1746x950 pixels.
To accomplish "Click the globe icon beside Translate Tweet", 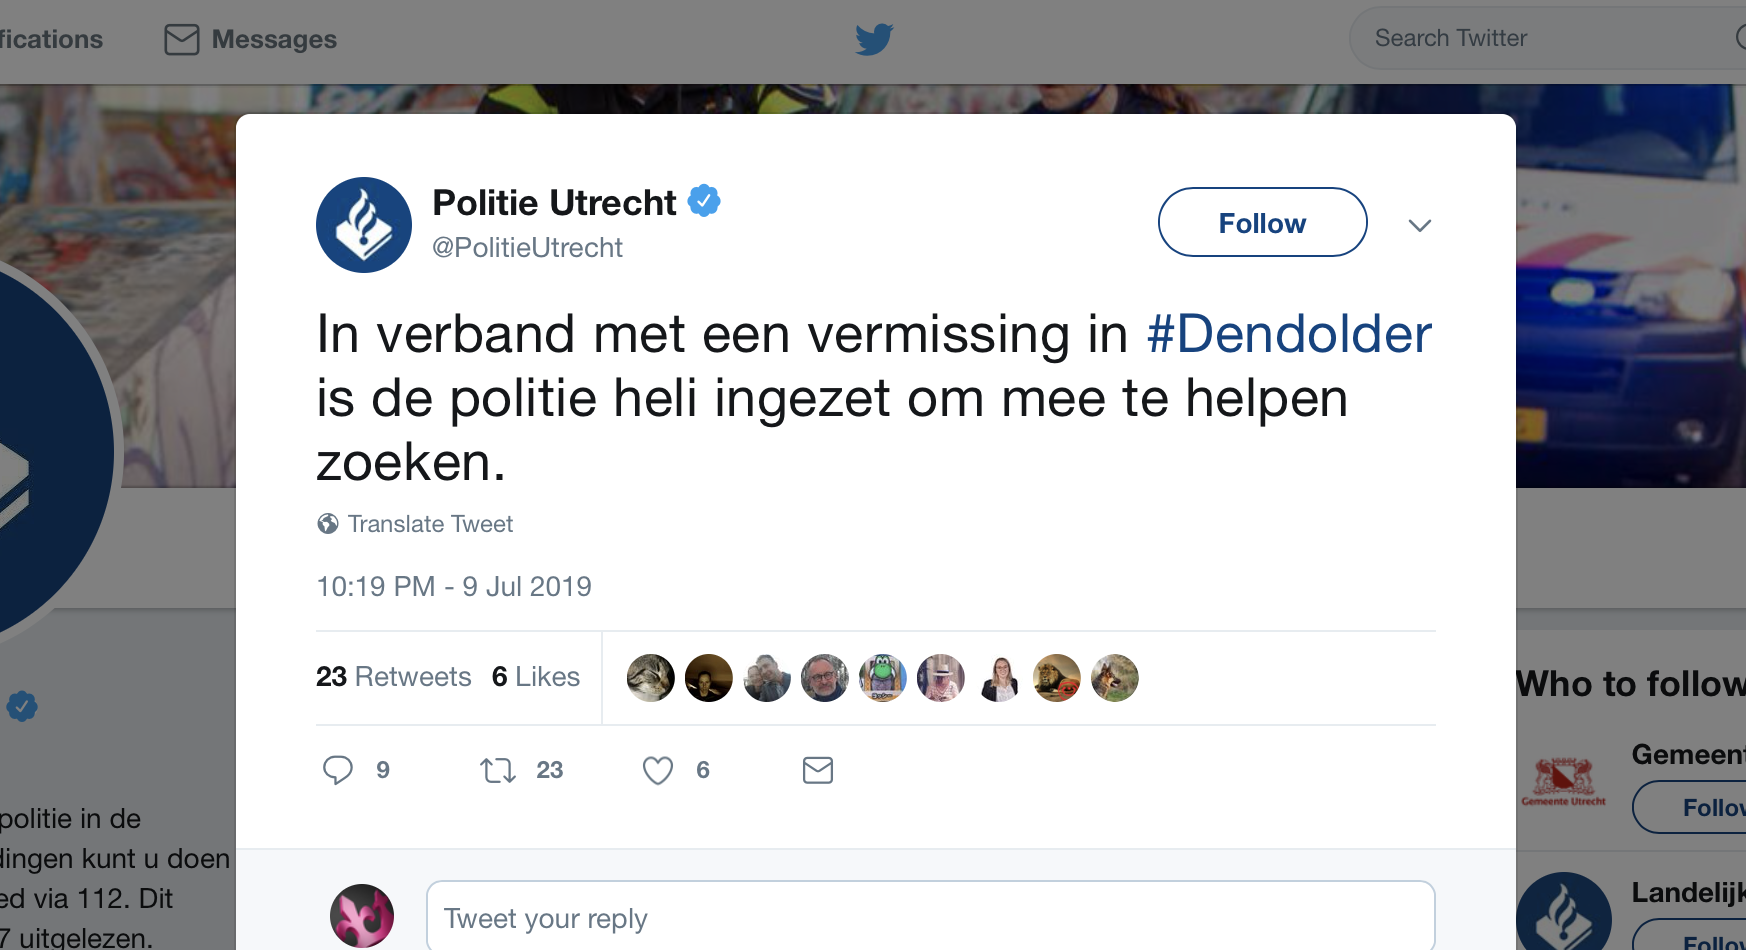I will tap(328, 524).
